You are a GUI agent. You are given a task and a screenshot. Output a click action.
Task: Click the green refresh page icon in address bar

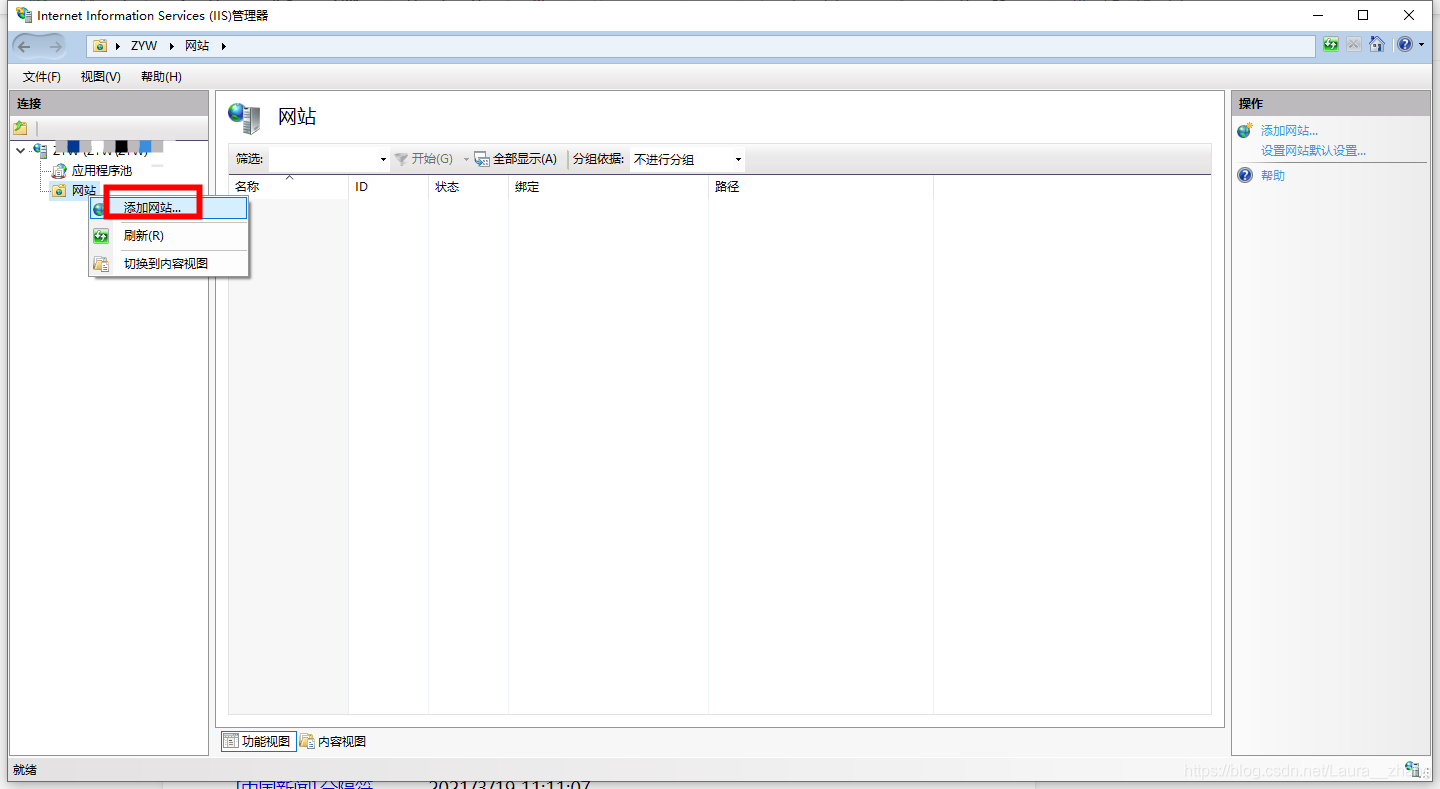coord(1331,45)
